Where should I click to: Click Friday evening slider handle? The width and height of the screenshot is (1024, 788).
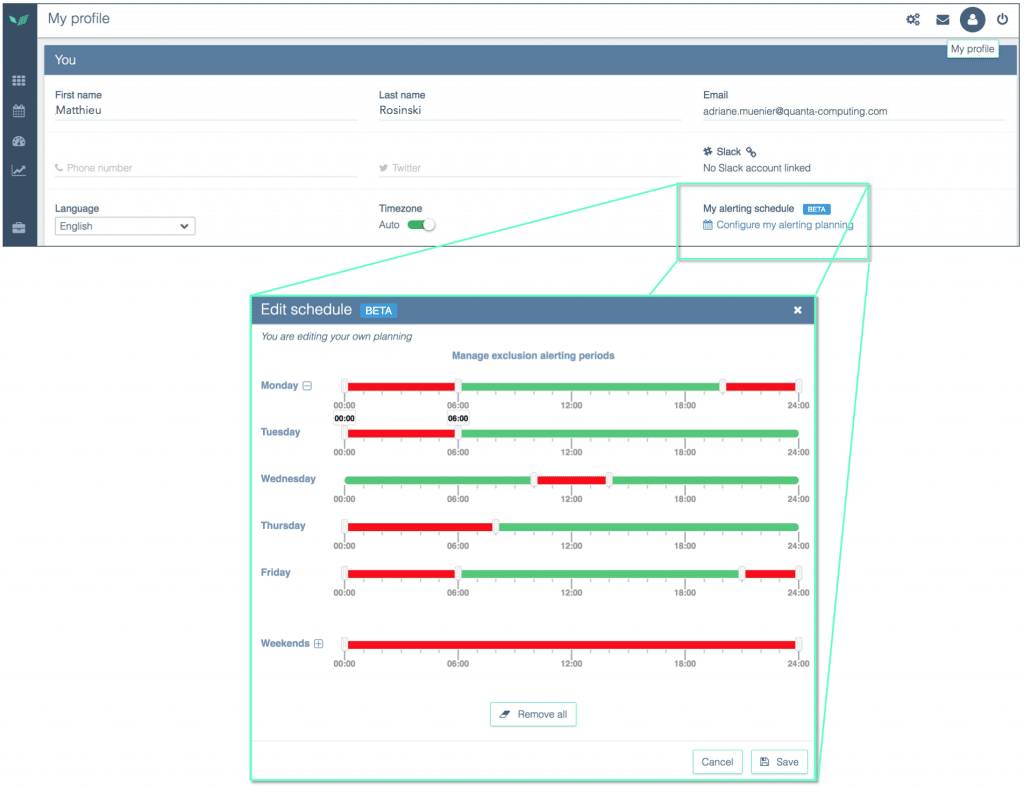[x=742, y=574]
